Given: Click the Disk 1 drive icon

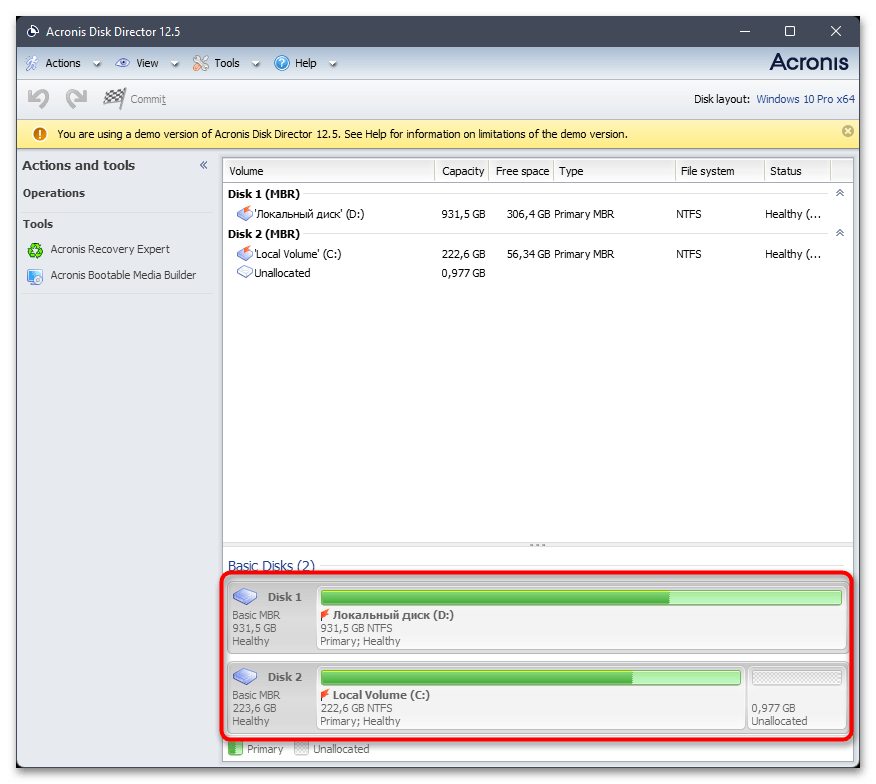Looking at the screenshot, I should (x=246, y=597).
